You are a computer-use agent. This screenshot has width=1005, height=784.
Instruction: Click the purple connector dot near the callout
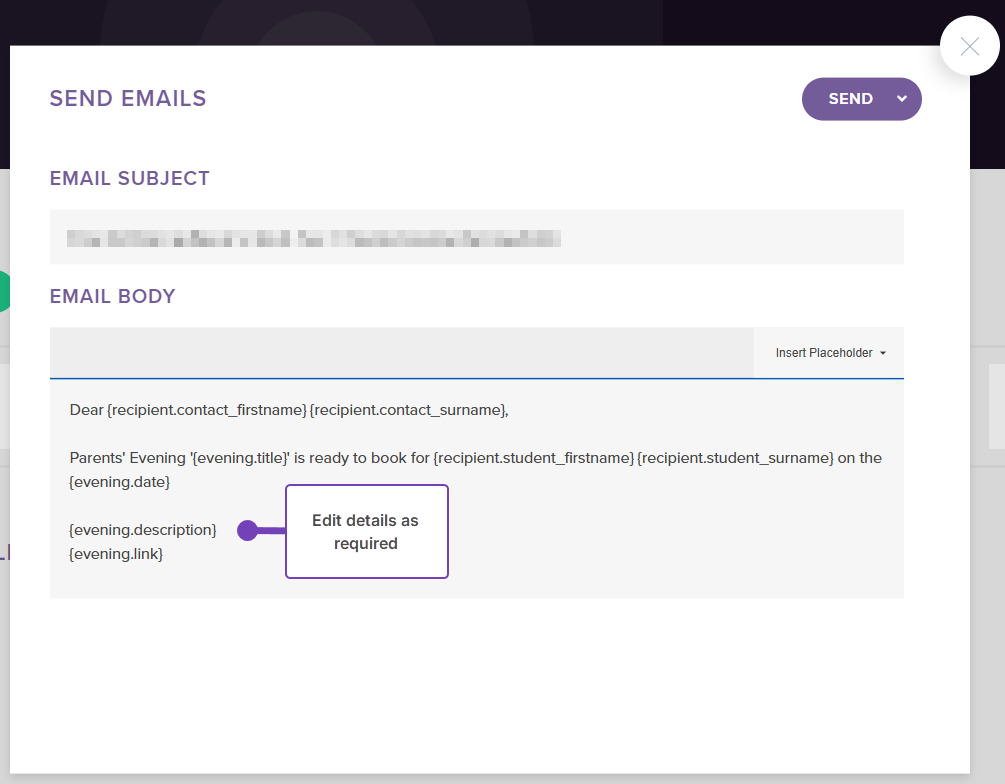coord(247,531)
